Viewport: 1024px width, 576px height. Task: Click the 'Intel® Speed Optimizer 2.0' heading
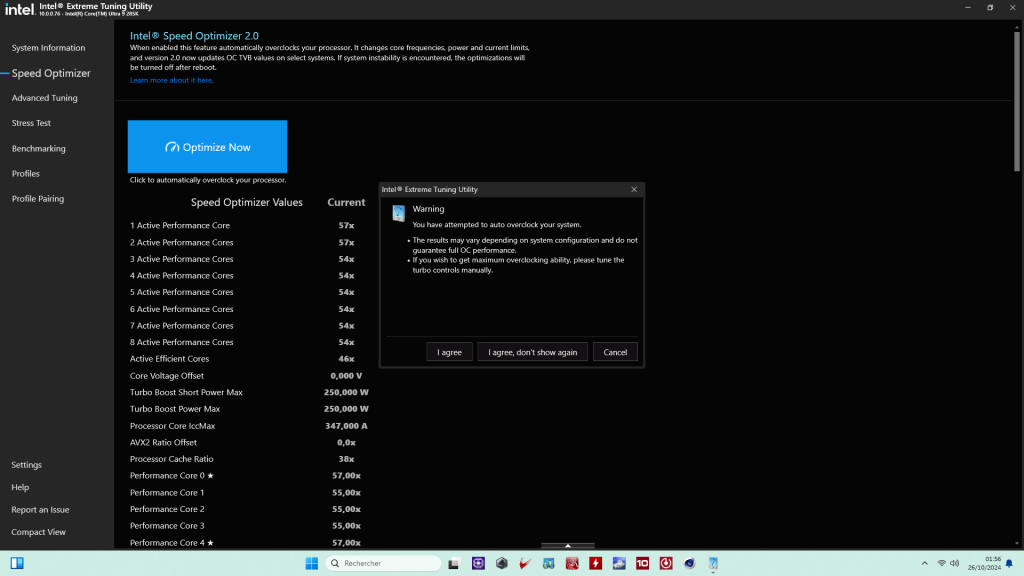tap(194, 36)
